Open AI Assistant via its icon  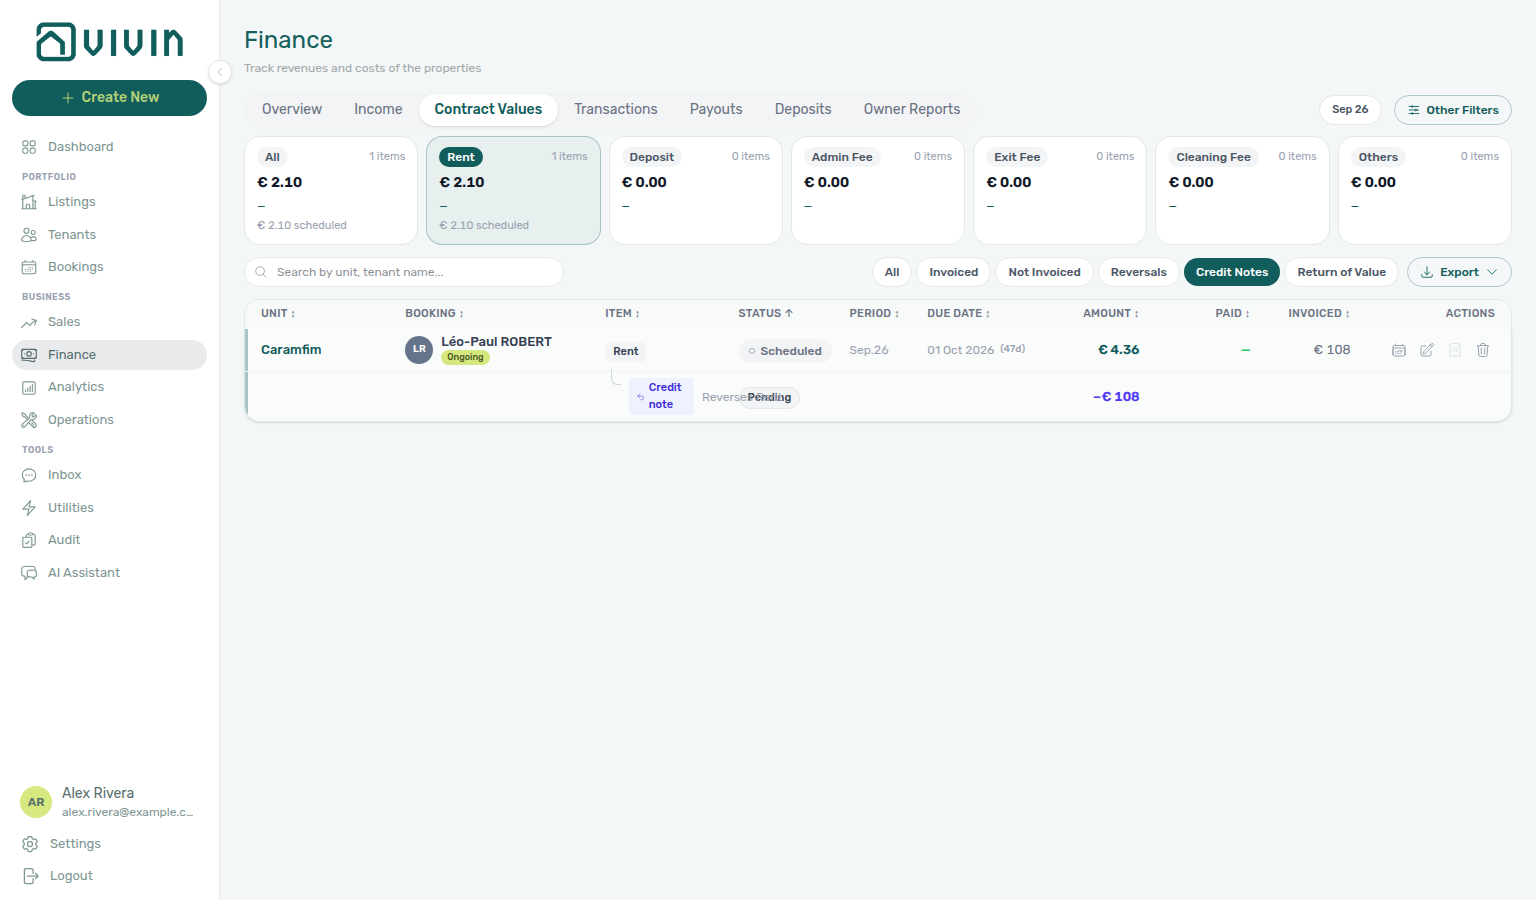pos(29,573)
